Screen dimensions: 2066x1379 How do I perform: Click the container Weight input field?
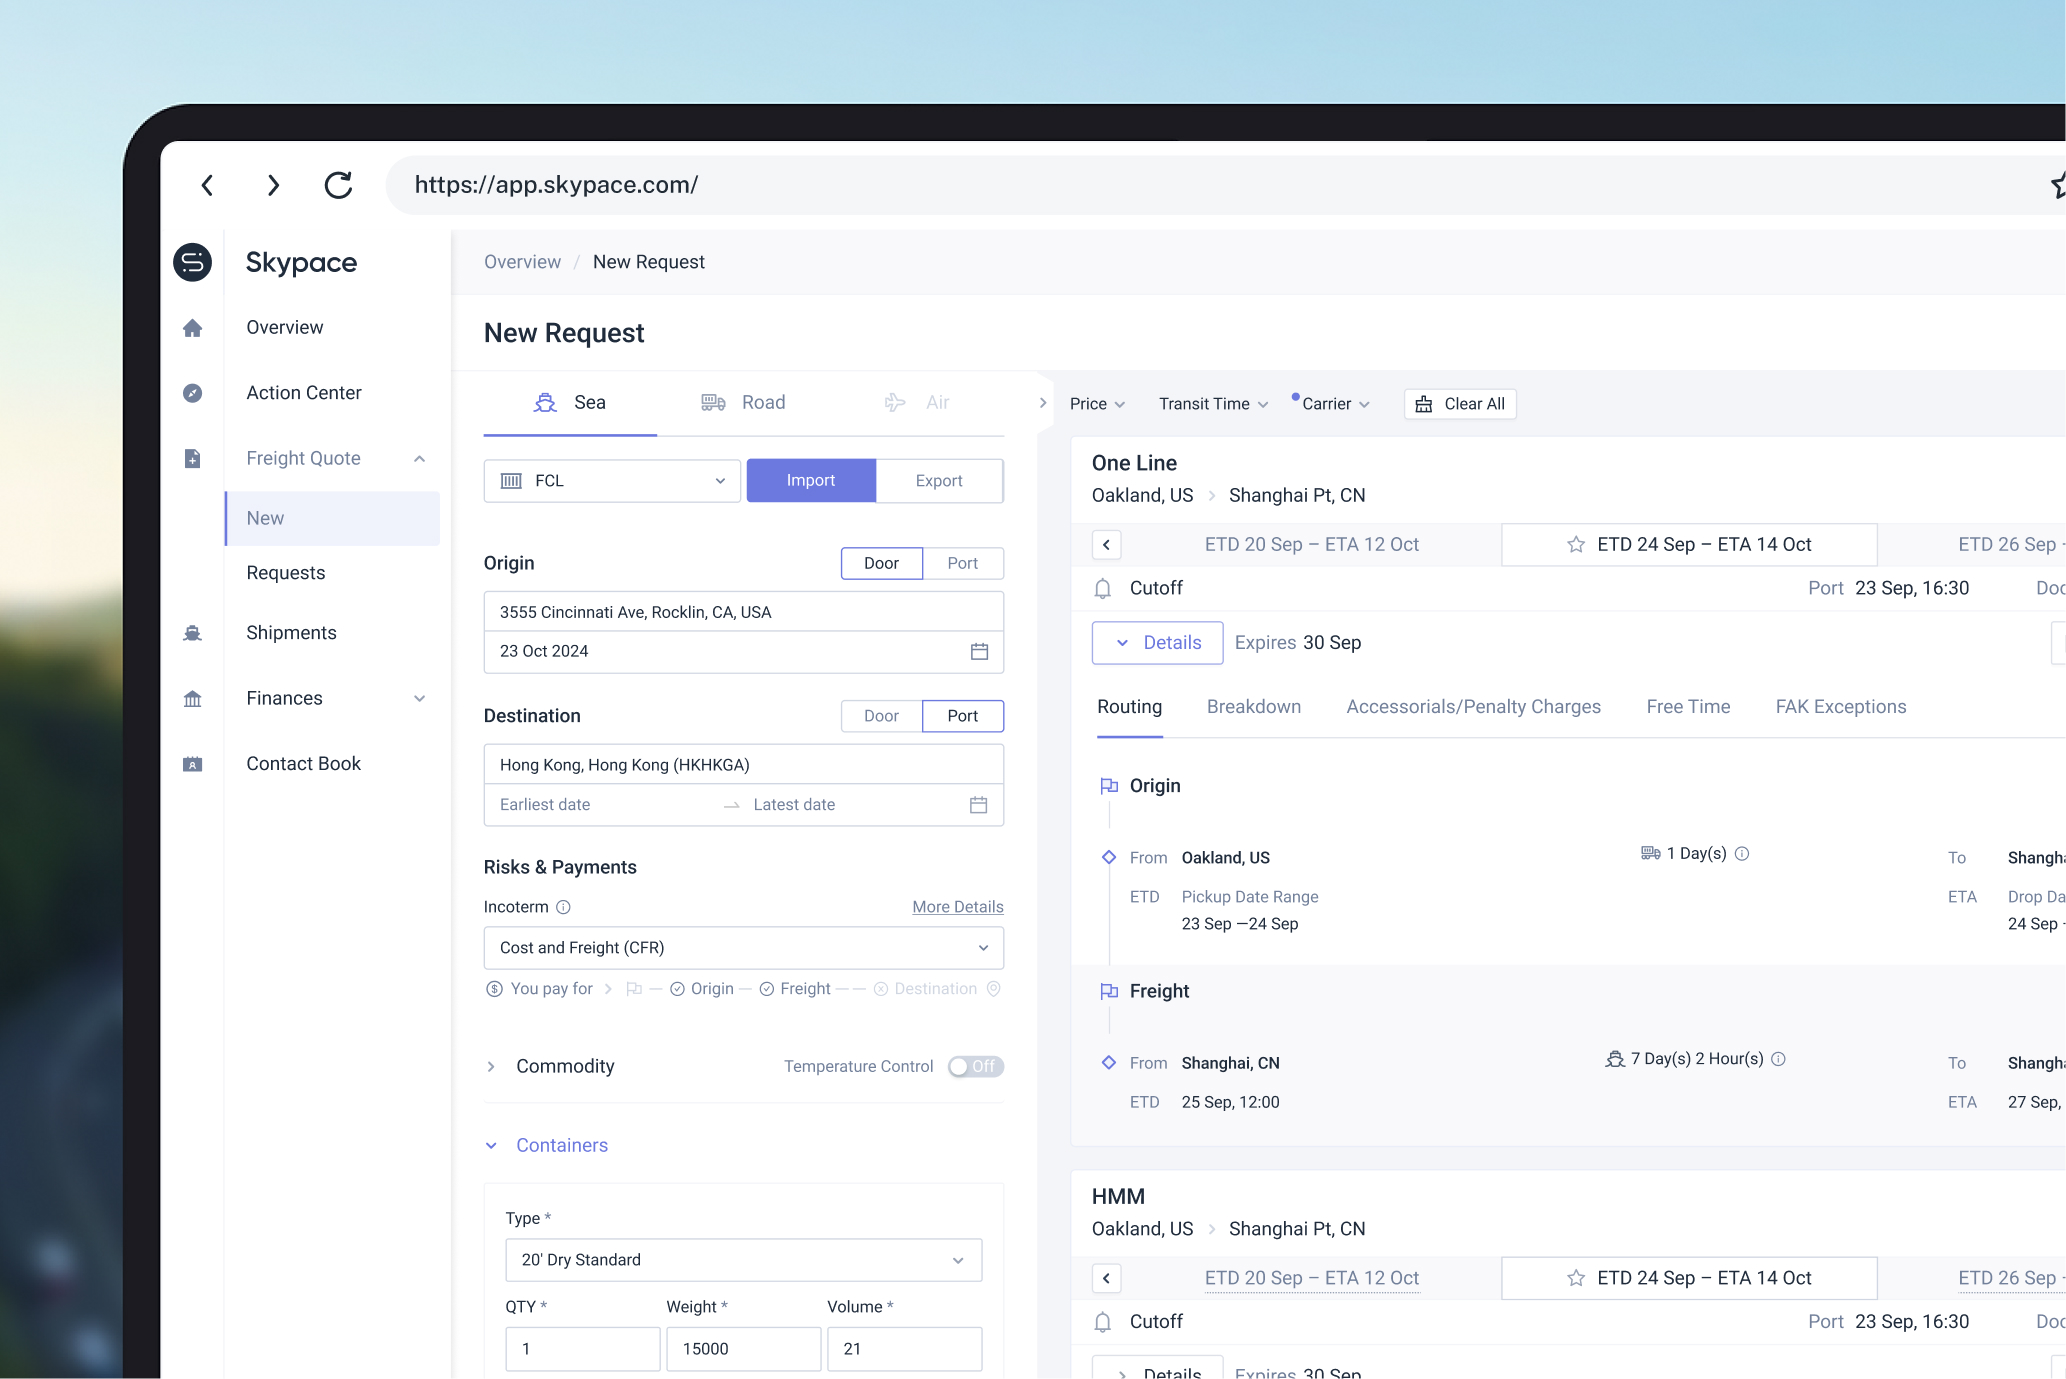tap(743, 1349)
